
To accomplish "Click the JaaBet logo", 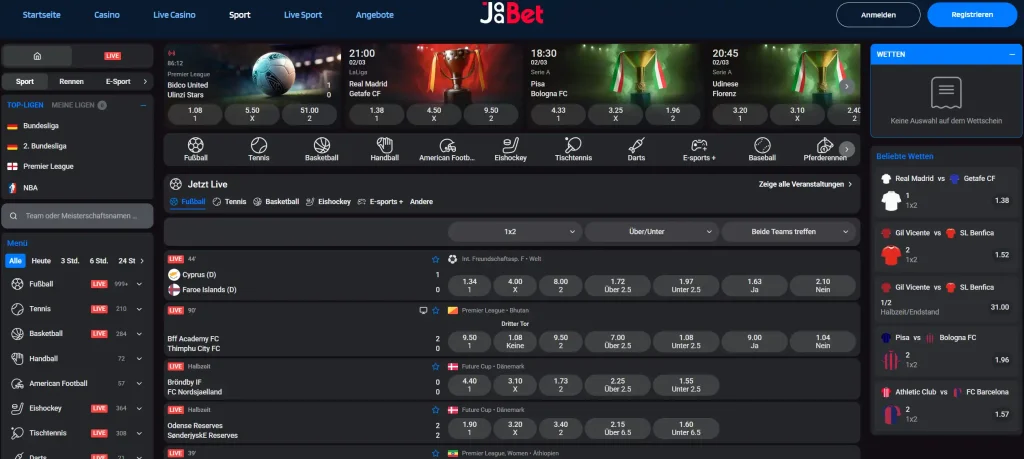I will click(511, 13).
